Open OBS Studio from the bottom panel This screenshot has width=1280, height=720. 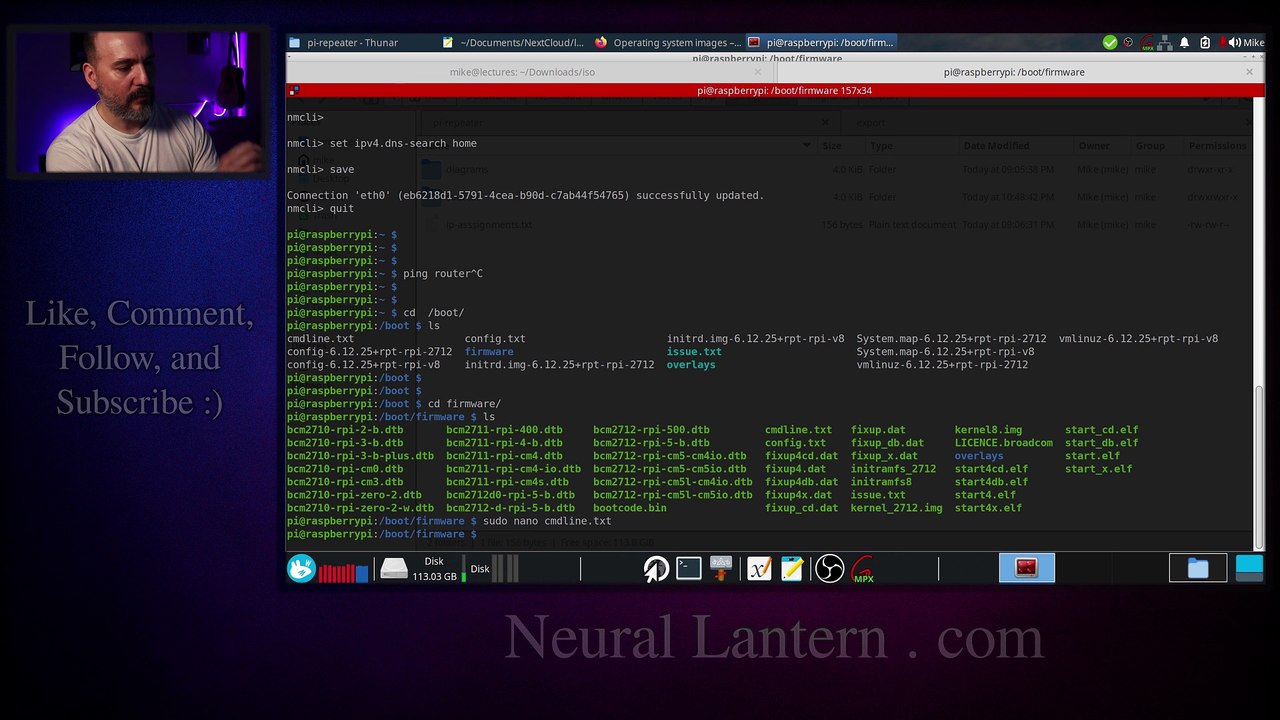point(829,569)
